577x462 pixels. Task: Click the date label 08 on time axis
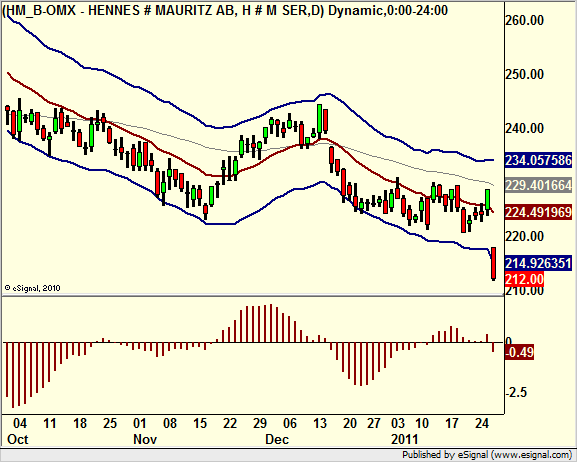pyautogui.click(x=170, y=423)
